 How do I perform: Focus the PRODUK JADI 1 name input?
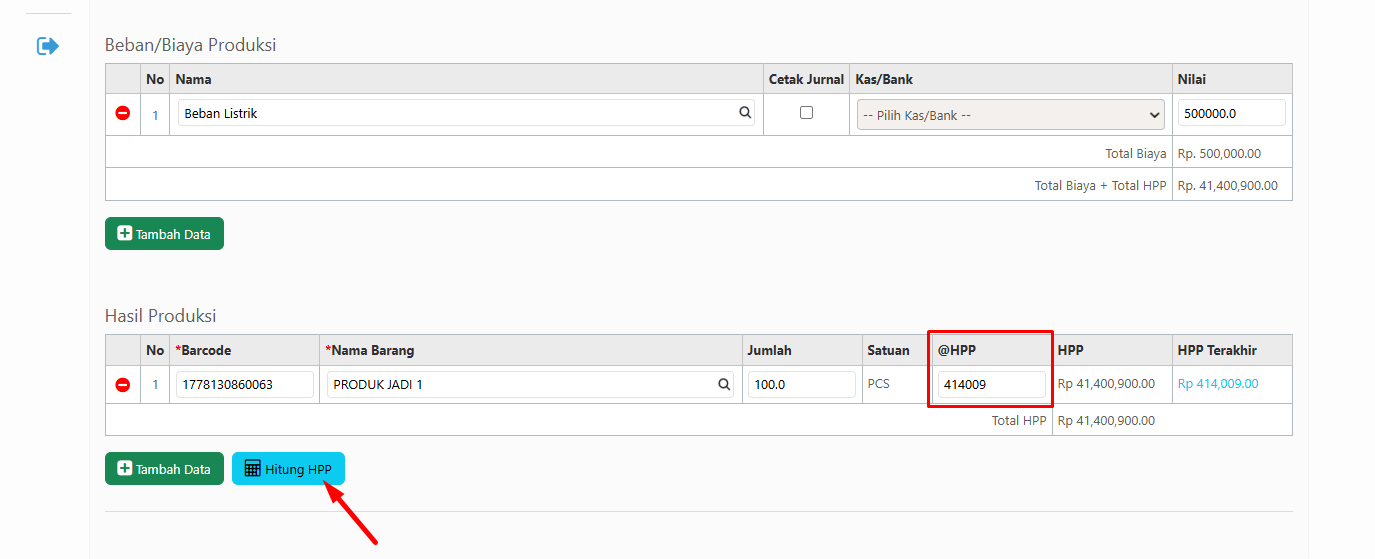(530, 384)
